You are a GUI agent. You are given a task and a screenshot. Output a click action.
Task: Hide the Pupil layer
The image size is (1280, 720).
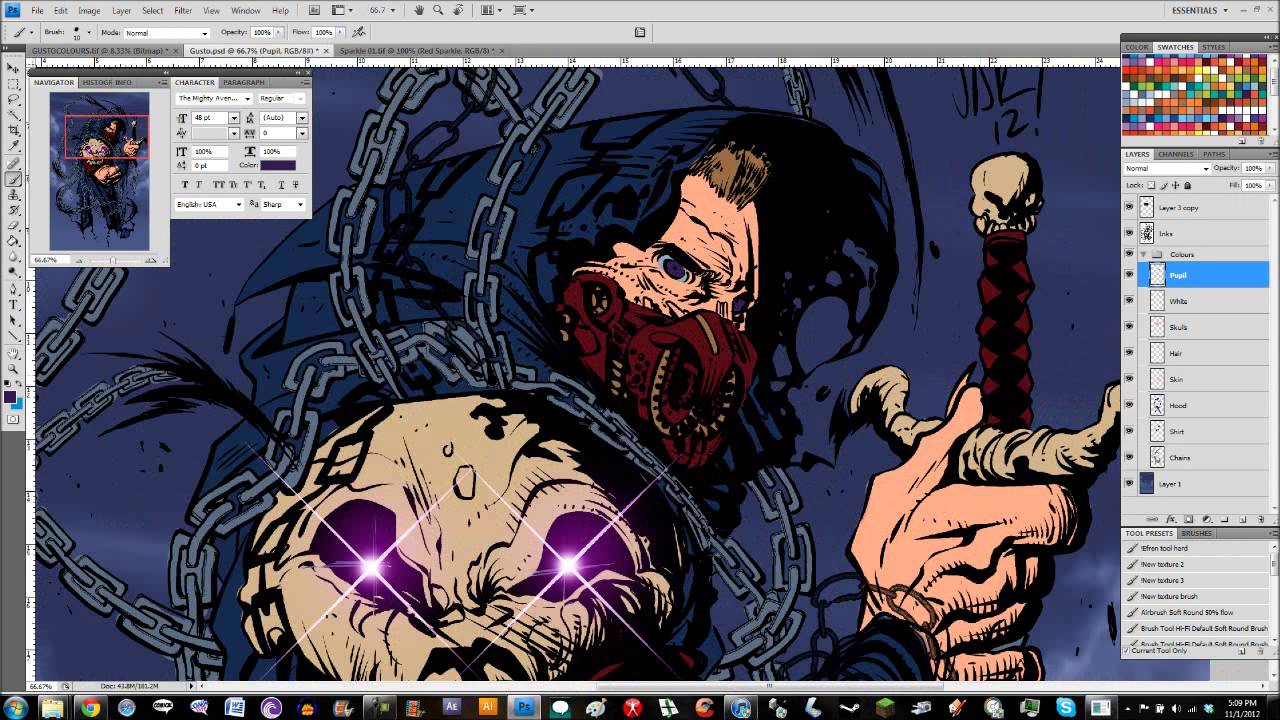point(1130,275)
